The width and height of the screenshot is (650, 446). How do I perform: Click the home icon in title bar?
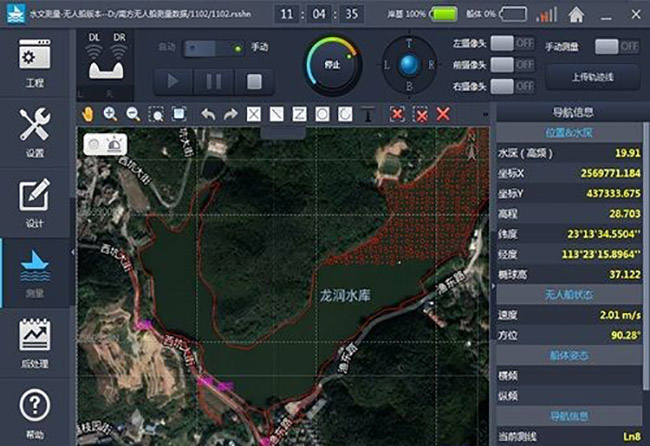pyautogui.click(x=577, y=15)
